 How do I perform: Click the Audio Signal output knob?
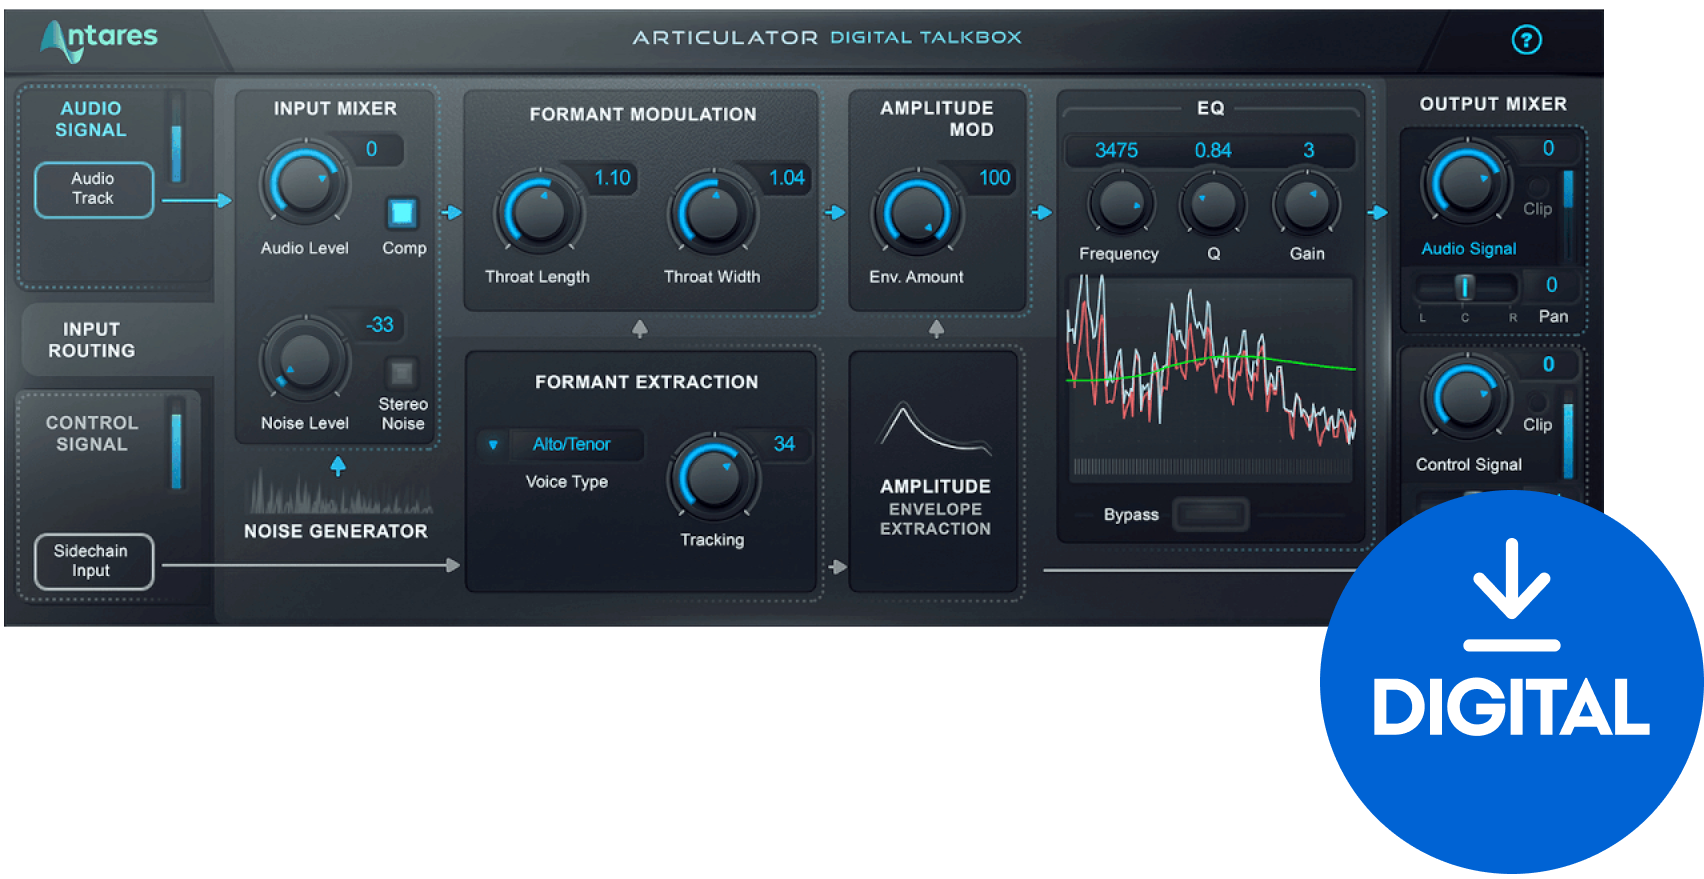(1466, 183)
